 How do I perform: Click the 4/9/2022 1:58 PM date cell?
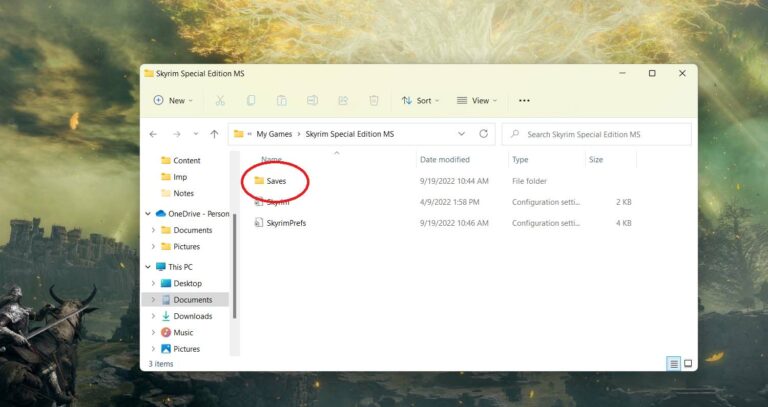(x=450, y=202)
